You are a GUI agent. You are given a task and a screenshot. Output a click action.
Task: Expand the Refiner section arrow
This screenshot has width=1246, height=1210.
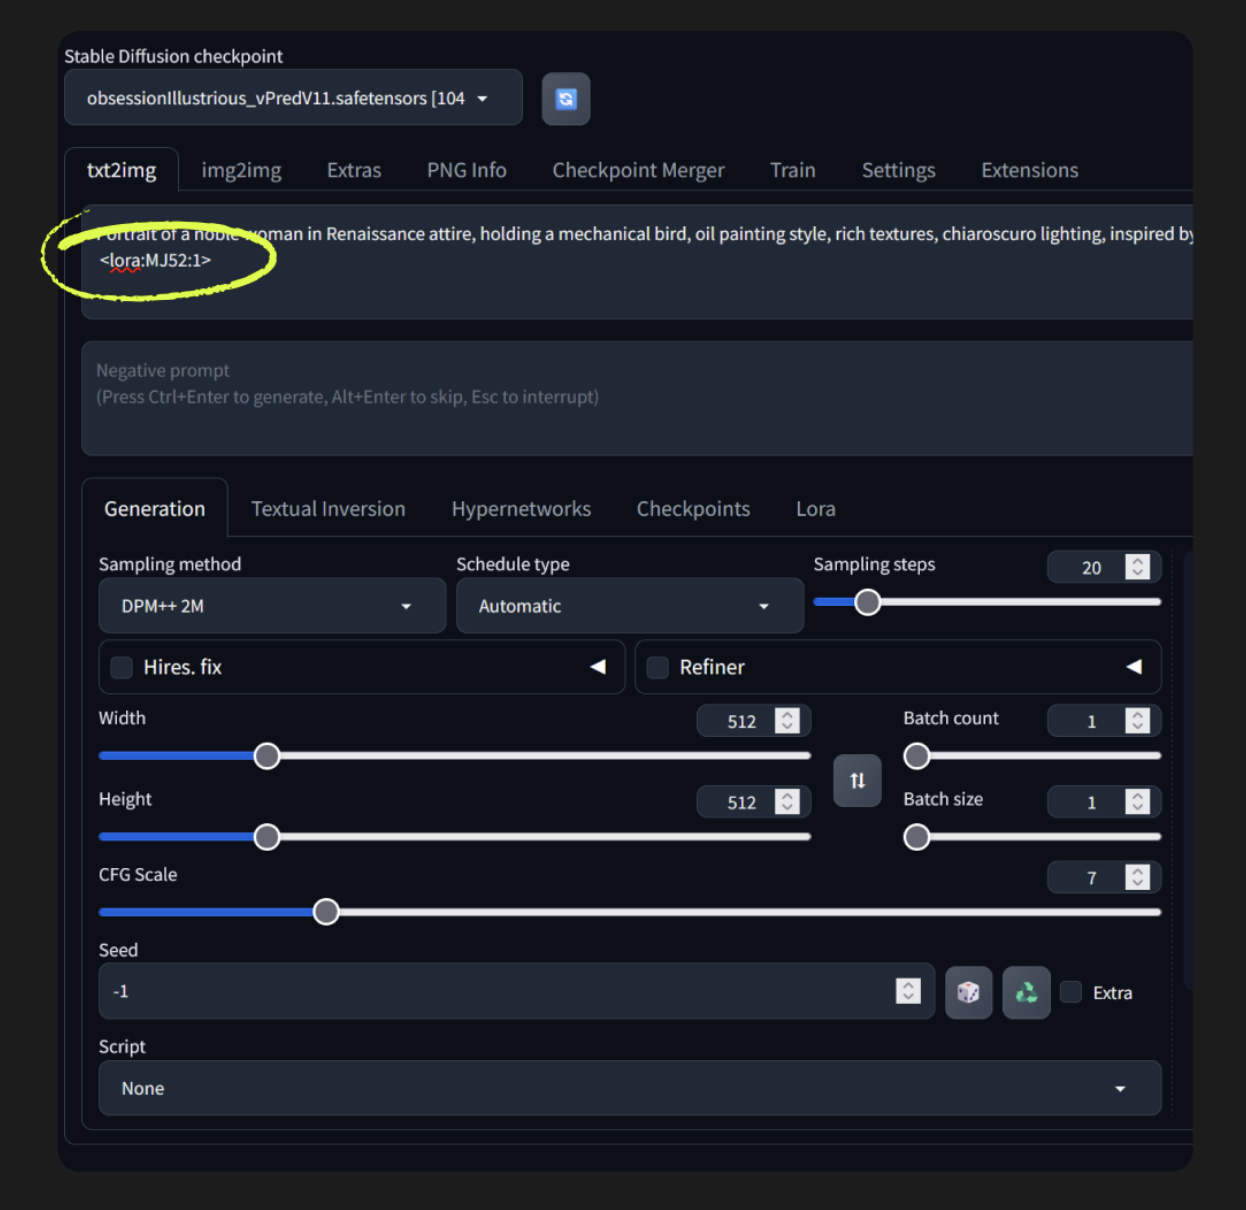1134,667
